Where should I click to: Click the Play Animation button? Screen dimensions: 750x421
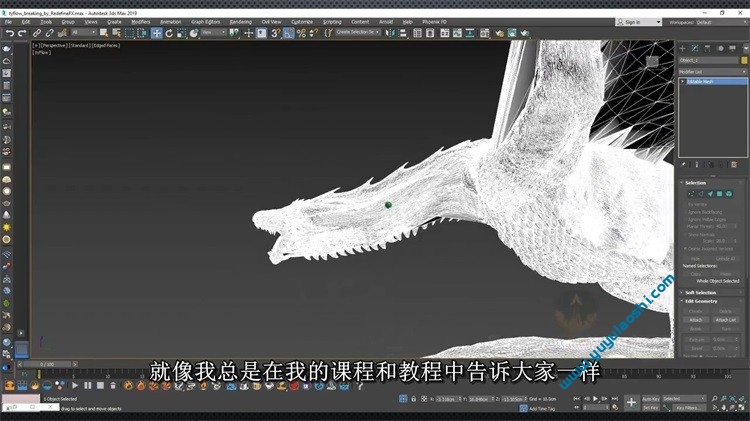click(596, 399)
